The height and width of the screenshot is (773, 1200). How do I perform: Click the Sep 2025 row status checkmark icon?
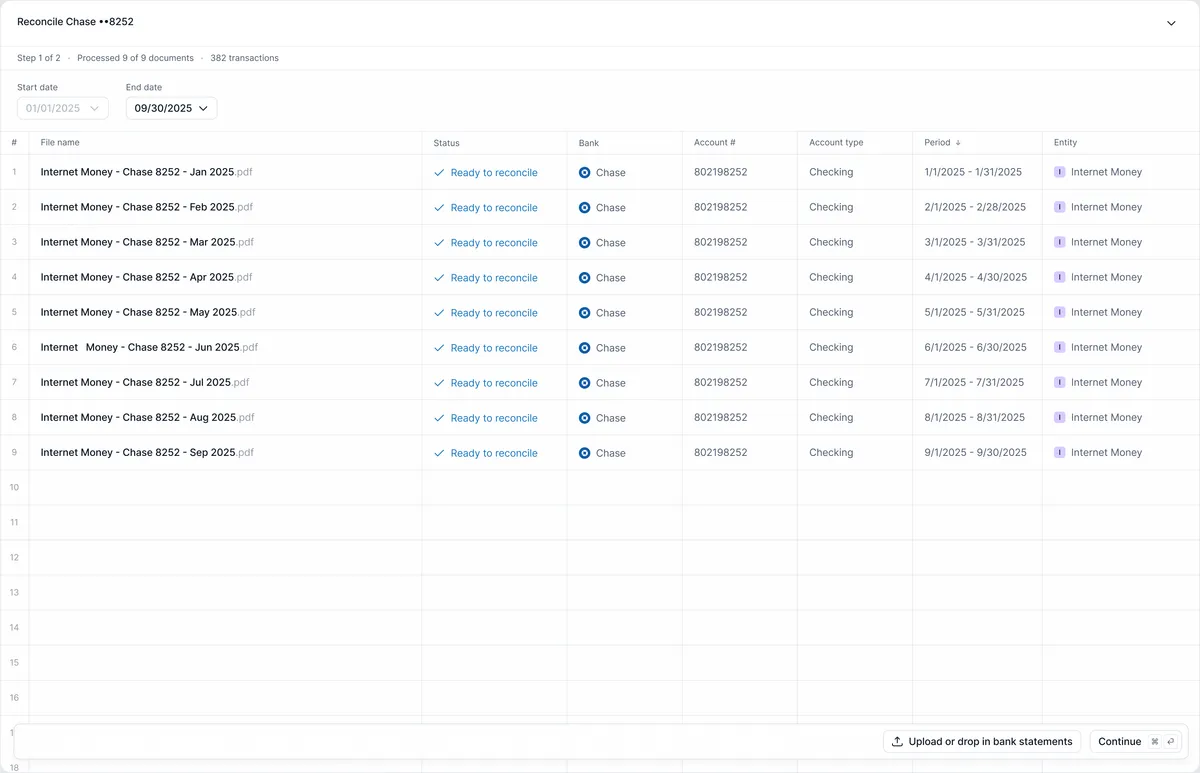click(x=439, y=452)
